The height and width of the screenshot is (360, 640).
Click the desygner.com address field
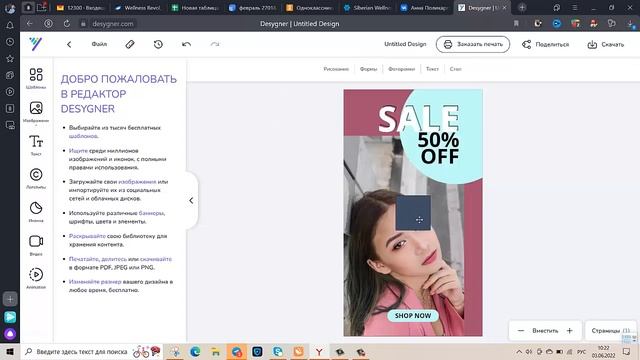coord(113,24)
